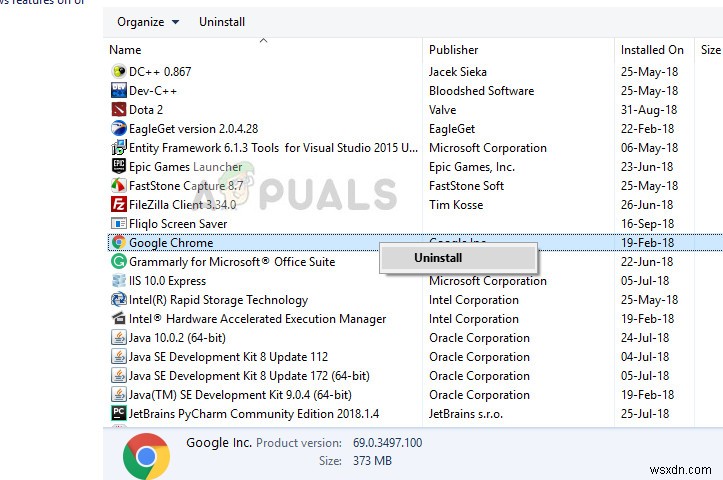Click the FastStone Capture icon
Screen dimensions: 723x480
point(119,185)
